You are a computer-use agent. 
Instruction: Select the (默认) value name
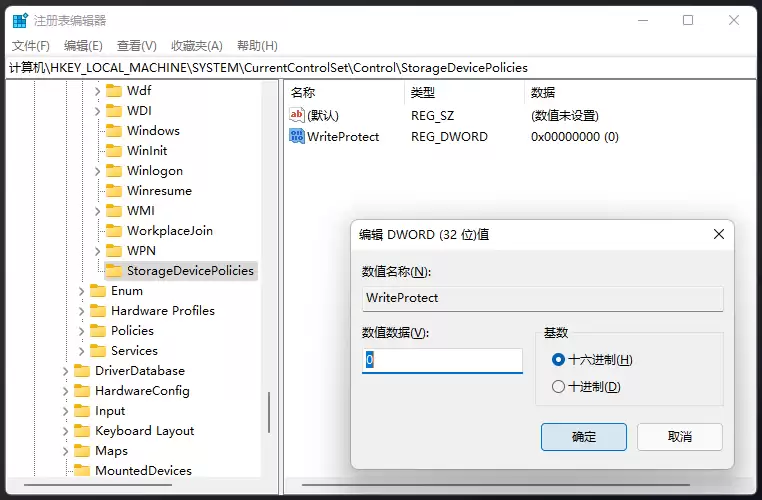pos(323,116)
